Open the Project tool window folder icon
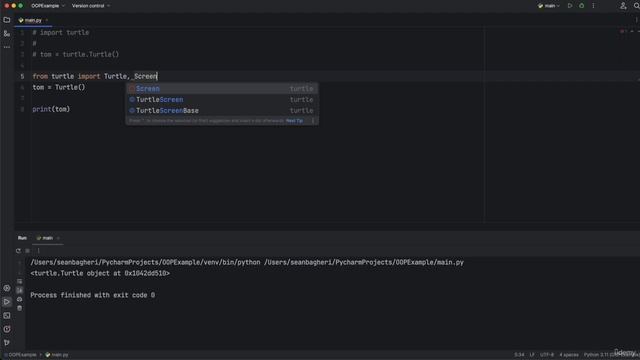The width and height of the screenshot is (640, 360). (7, 20)
